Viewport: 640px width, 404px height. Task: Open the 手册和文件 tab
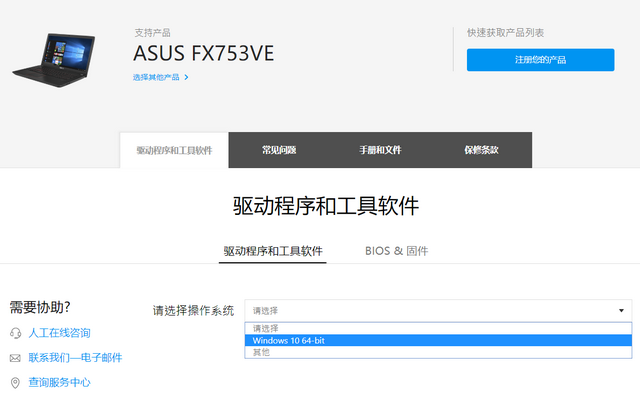coord(380,150)
